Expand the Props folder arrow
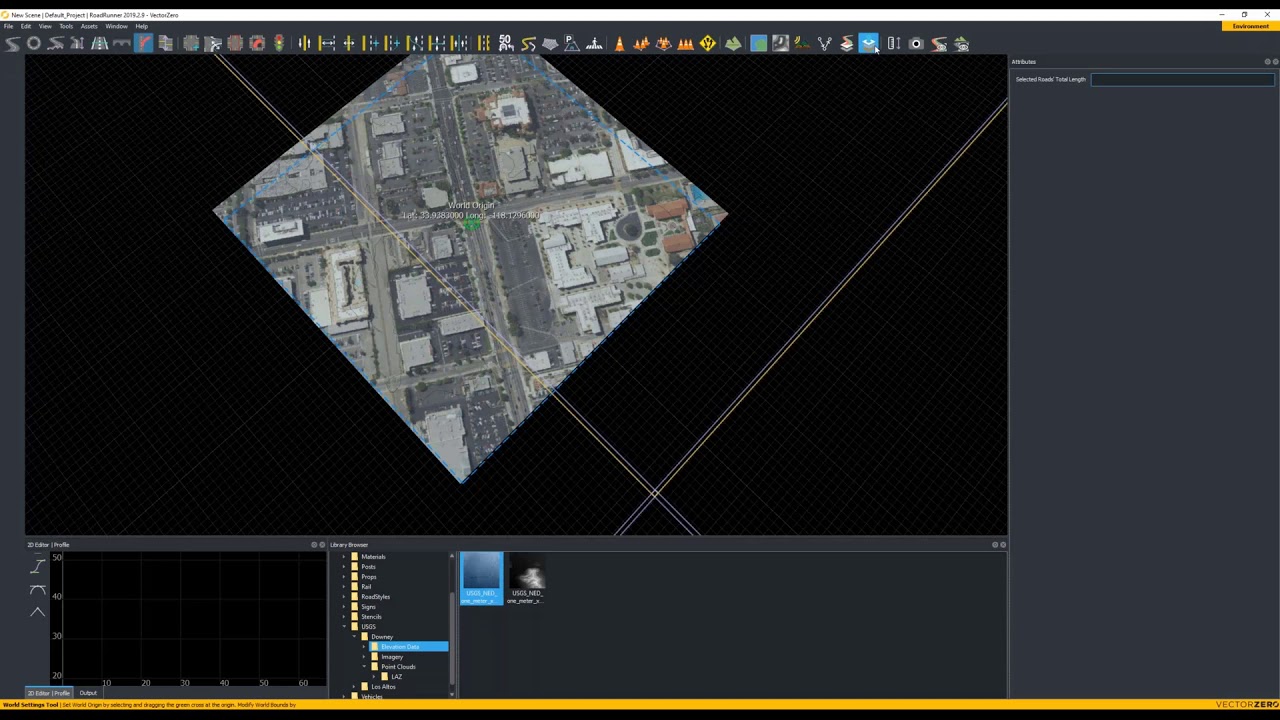This screenshot has height=720, width=1280. point(344,577)
